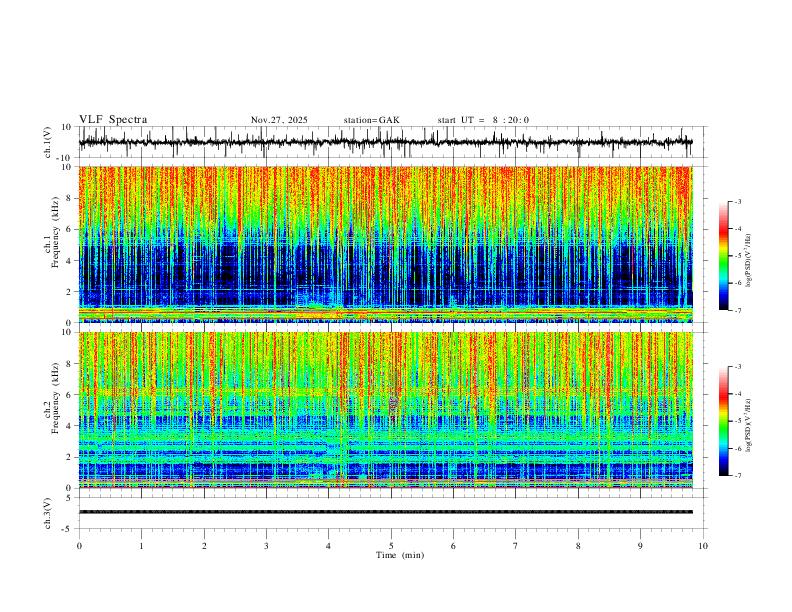
Task: Click time axis tick label "4"
Action: point(329,546)
